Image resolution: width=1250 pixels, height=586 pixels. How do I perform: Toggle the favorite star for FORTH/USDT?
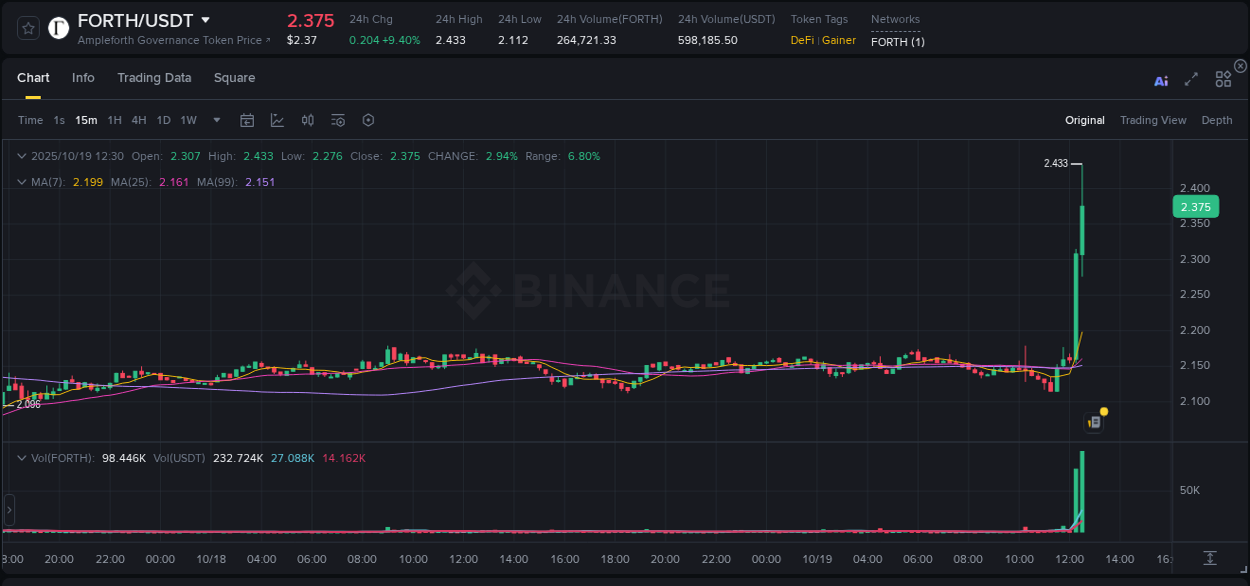(x=28, y=28)
